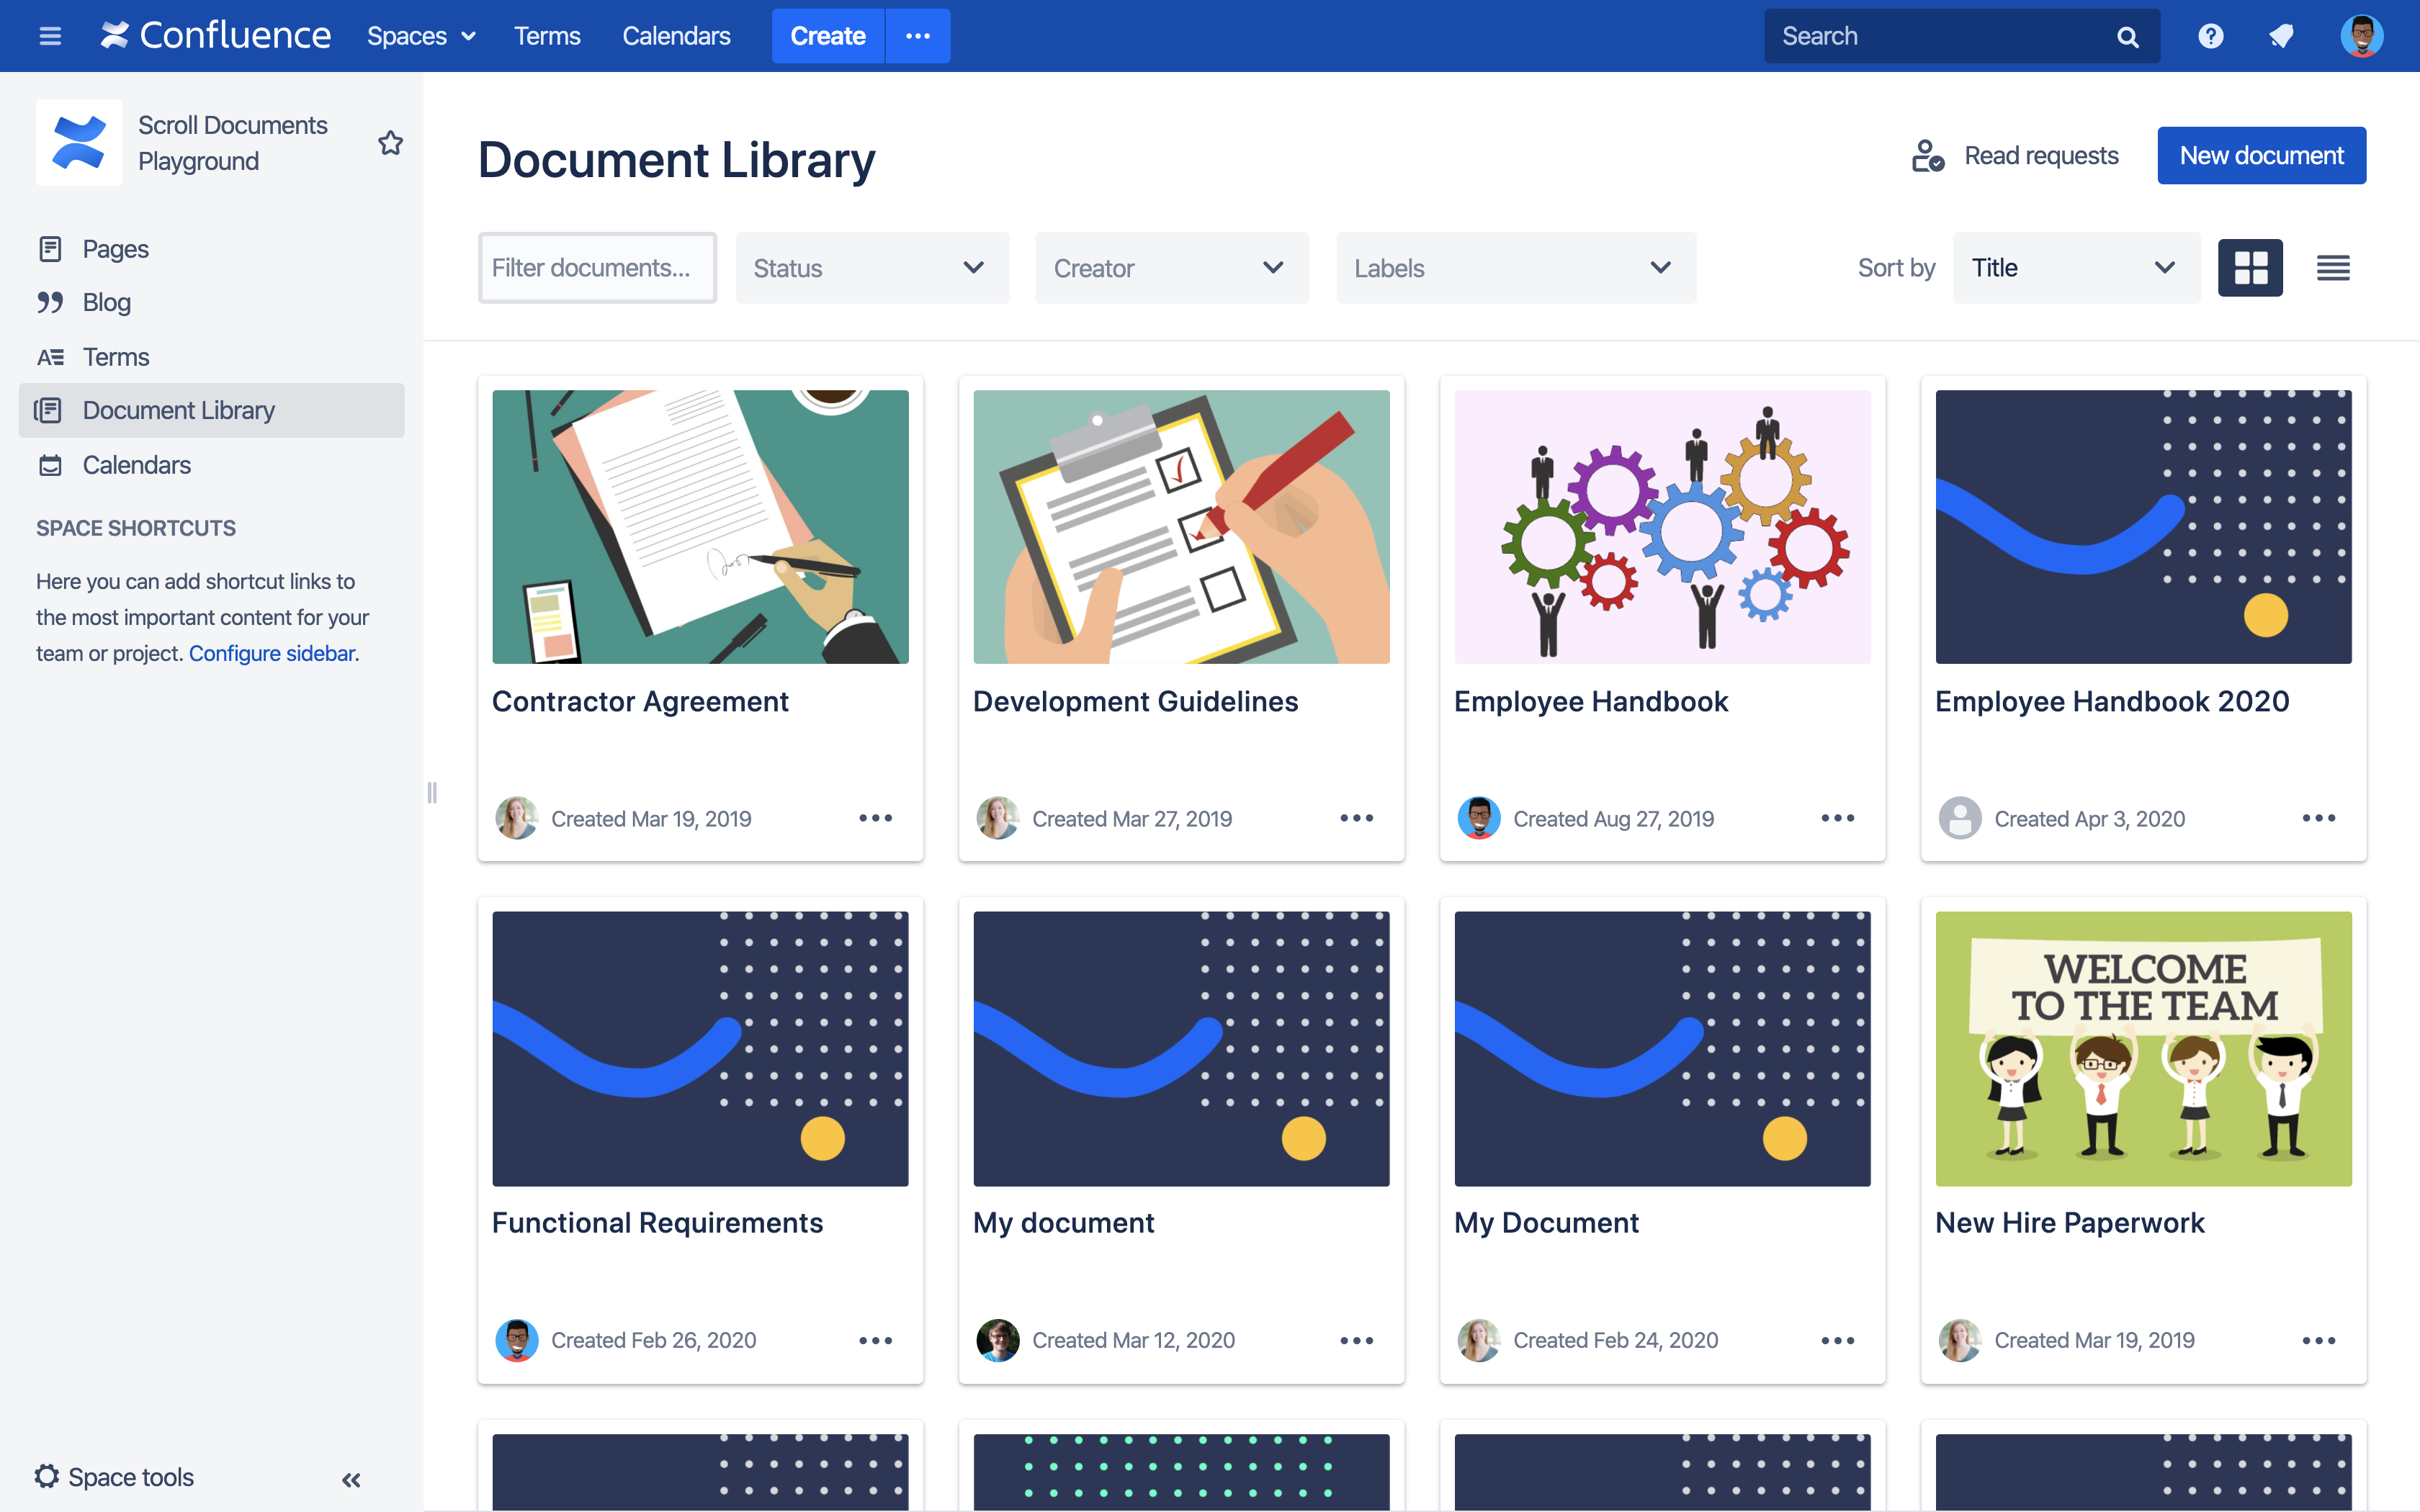This screenshot has height=1512, width=2420.
Task: Expand the Creator filter dropdown
Action: pos(1171,268)
